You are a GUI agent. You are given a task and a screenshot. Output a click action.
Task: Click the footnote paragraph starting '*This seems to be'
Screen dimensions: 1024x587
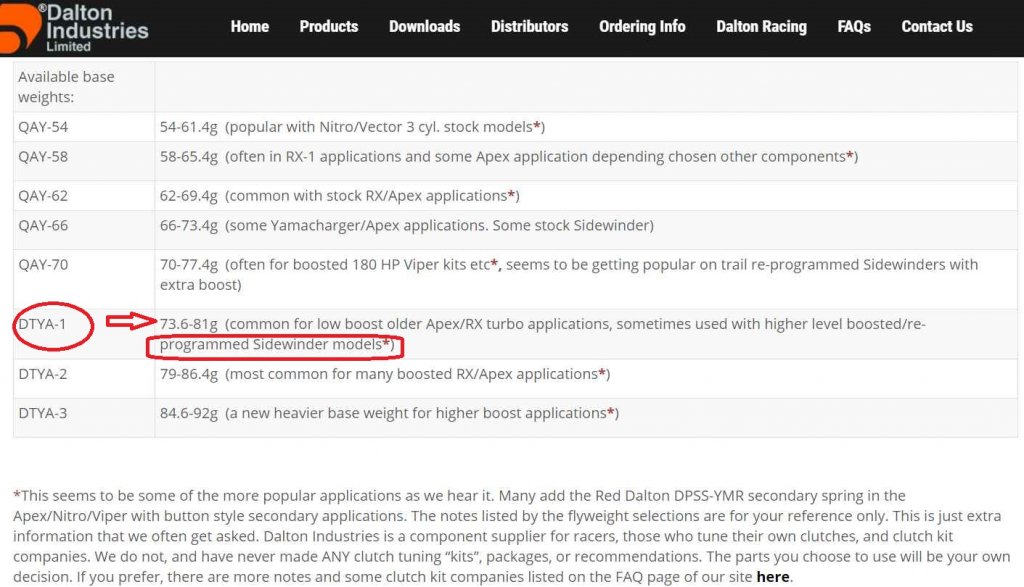coord(512,536)
